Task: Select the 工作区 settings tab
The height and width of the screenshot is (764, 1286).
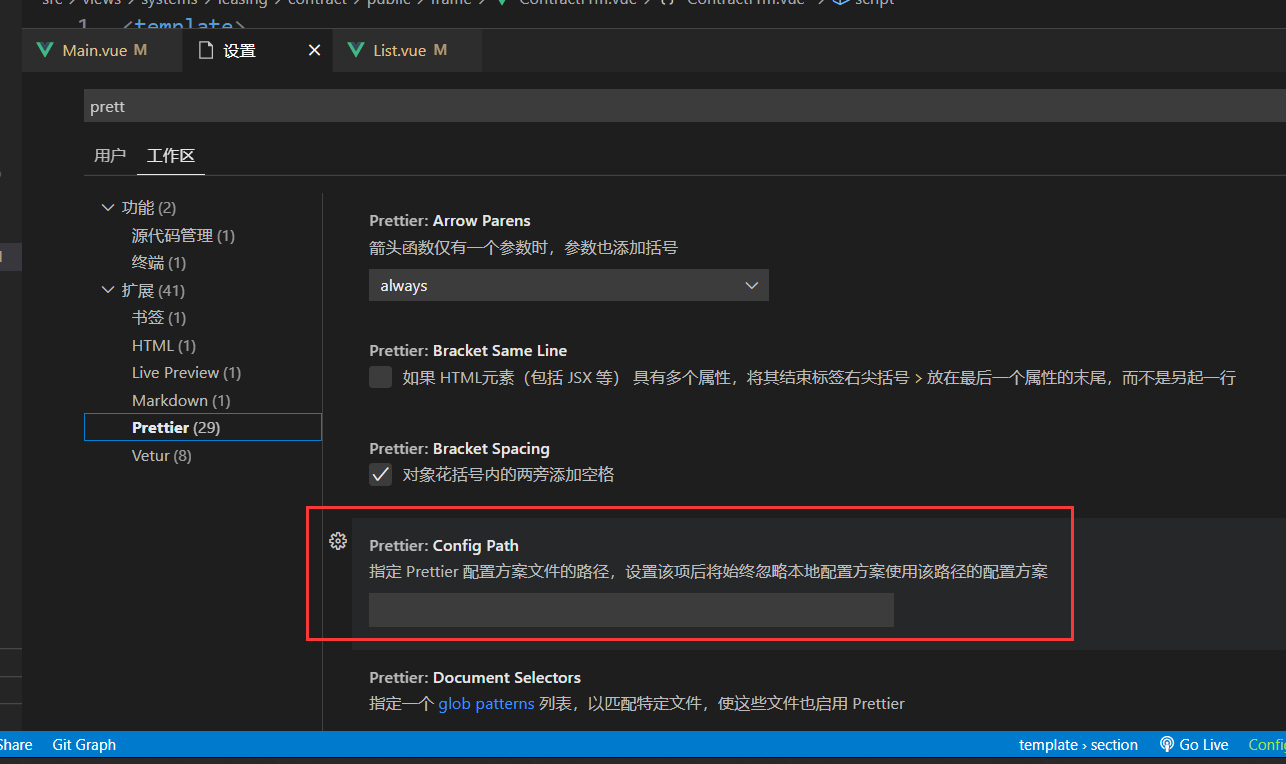Action: 171,156
